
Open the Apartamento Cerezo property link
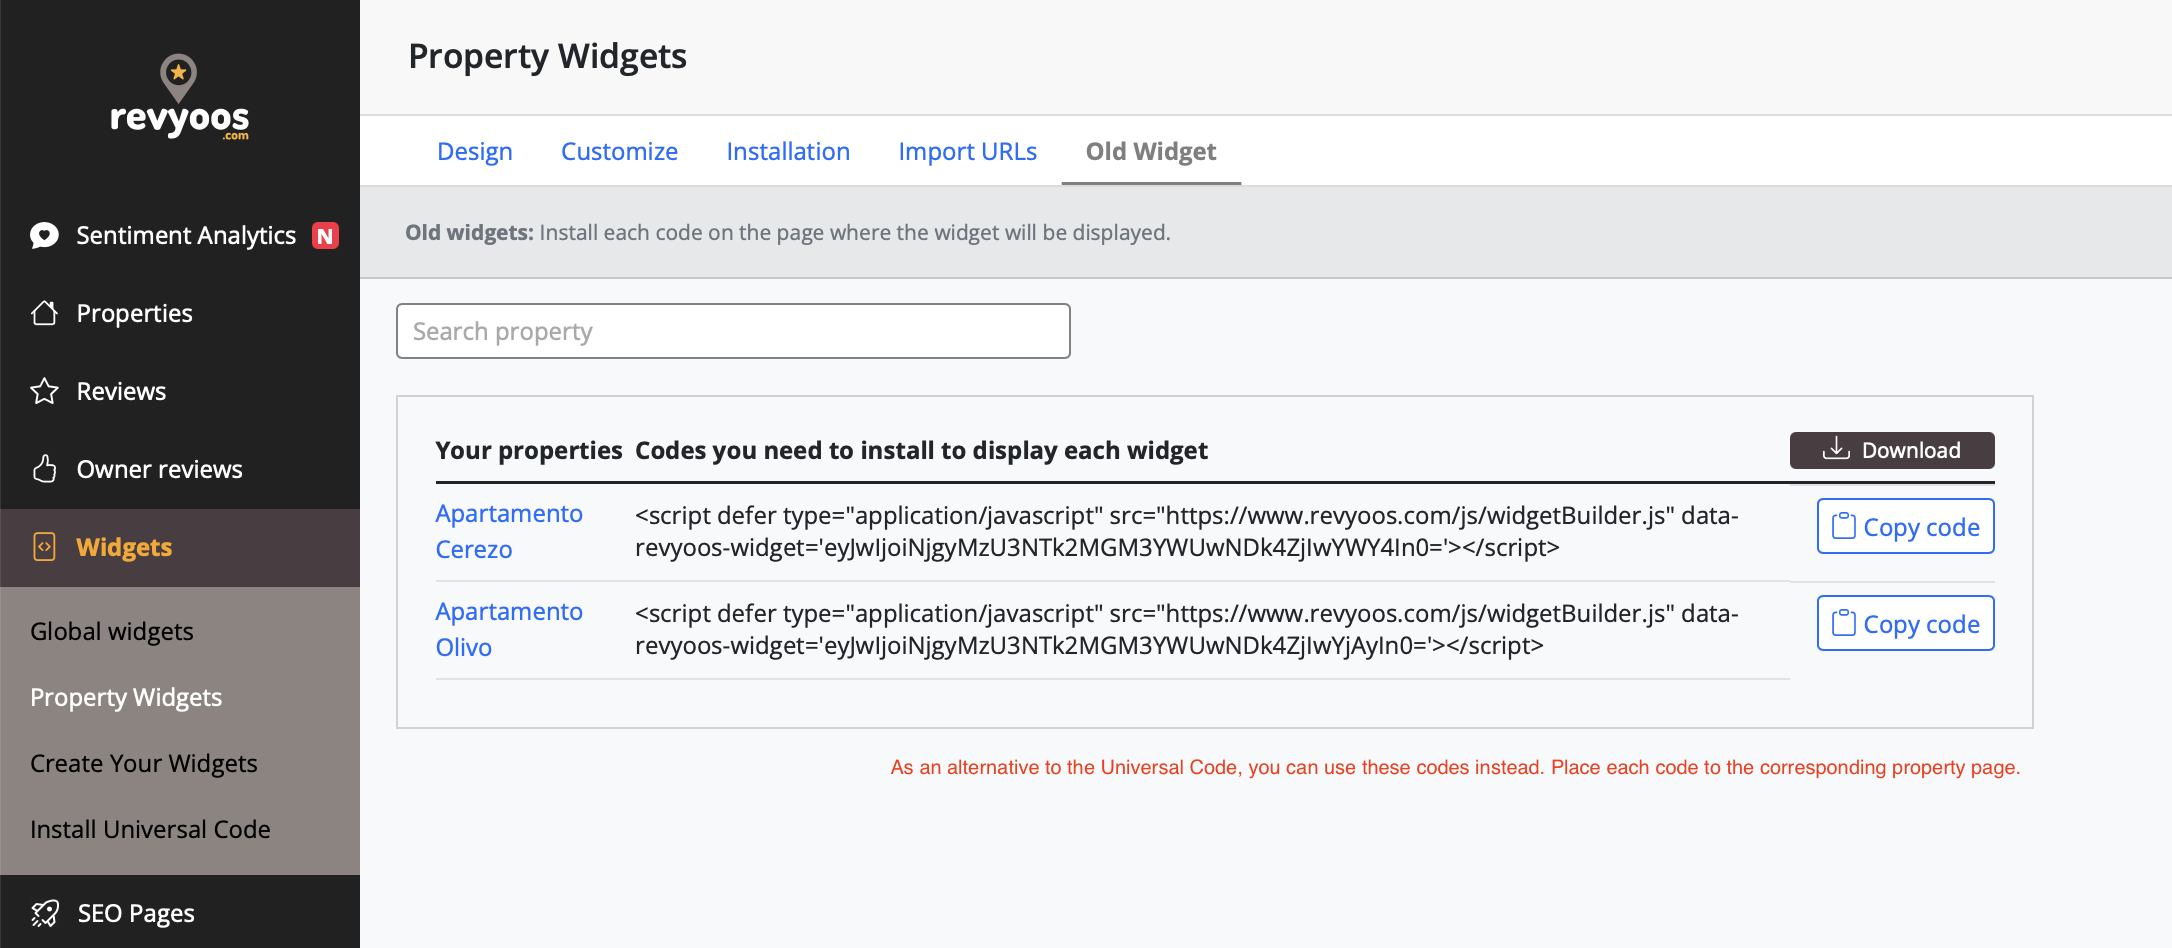point(509,531)
